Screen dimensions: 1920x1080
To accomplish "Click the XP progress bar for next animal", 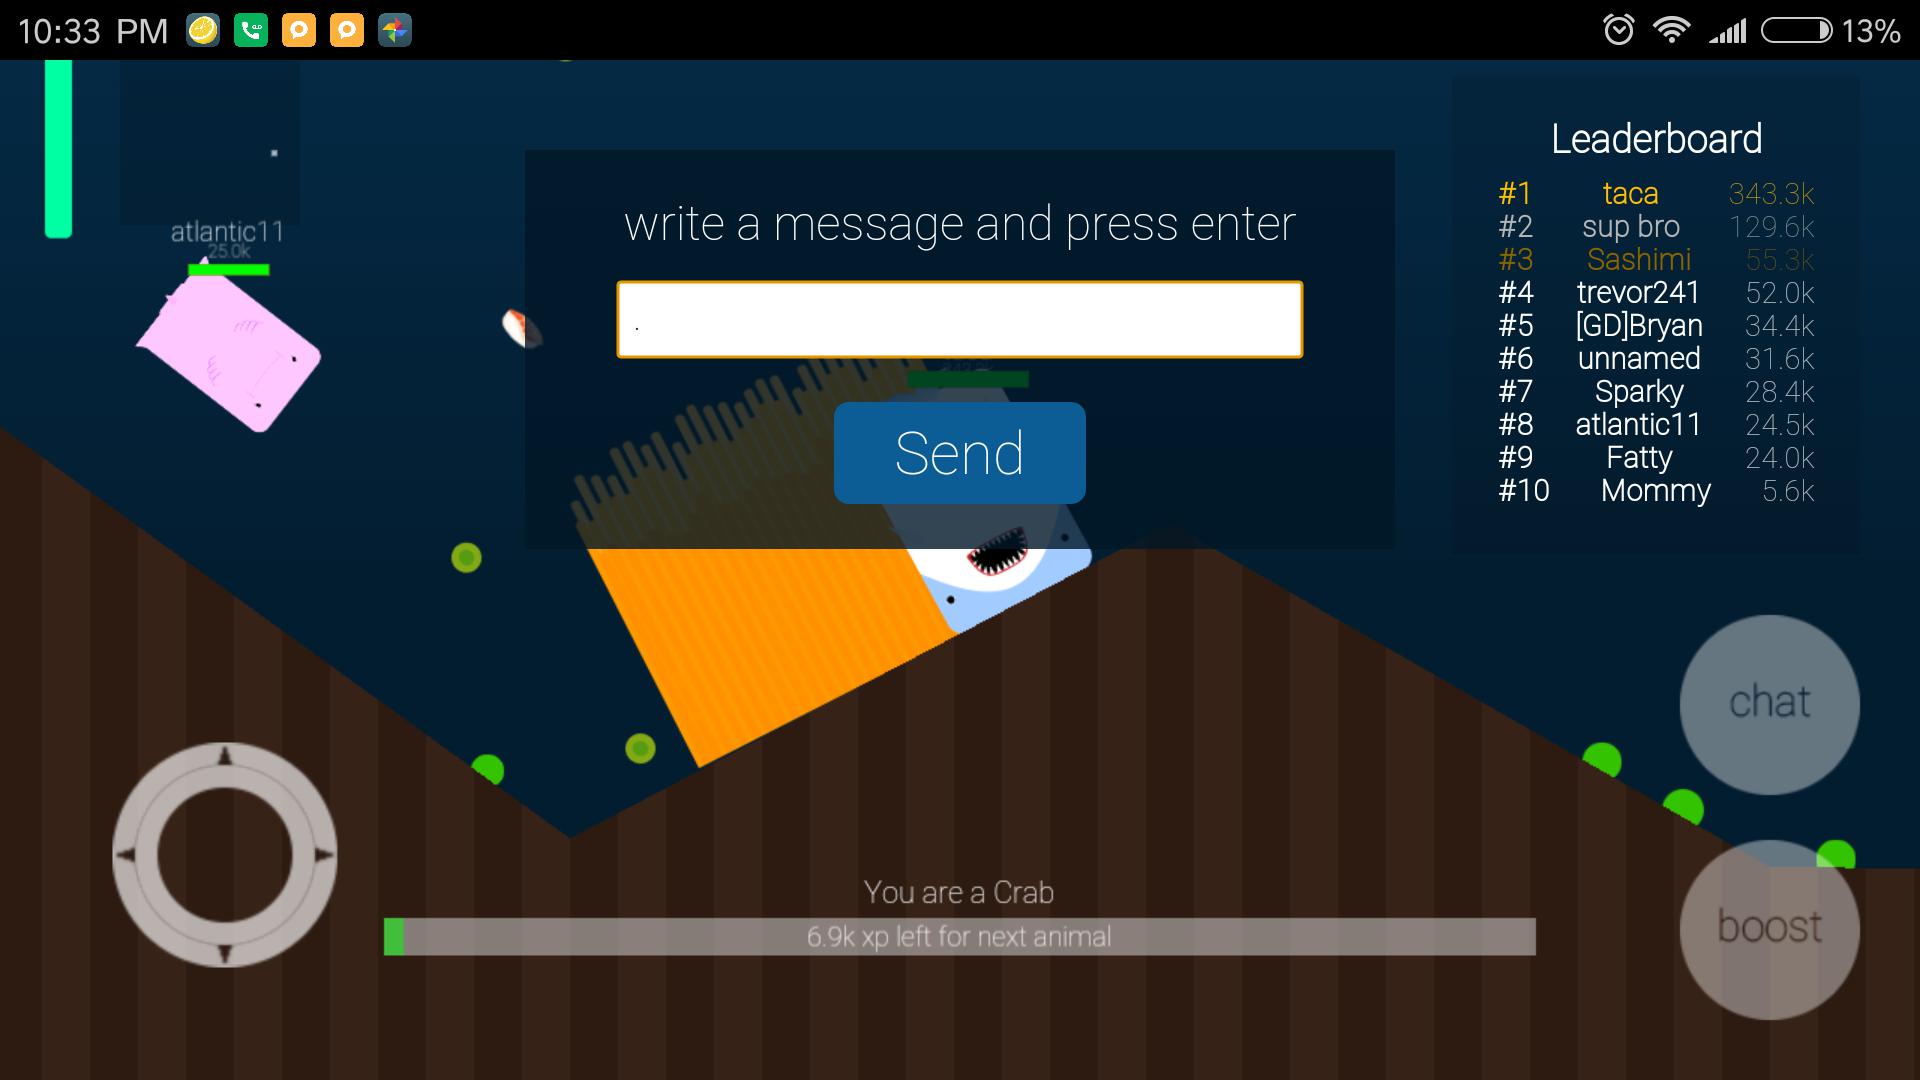I will [960, 938].
